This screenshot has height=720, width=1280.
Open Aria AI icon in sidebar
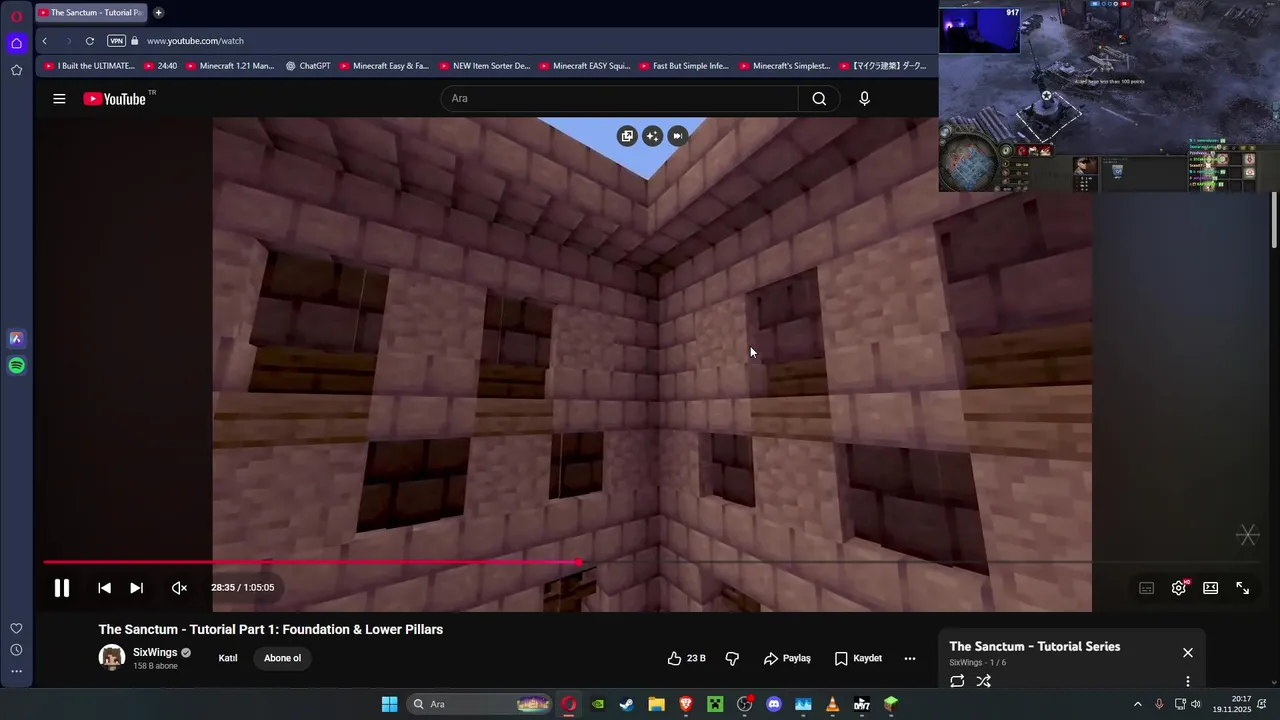tap(16, 339)
